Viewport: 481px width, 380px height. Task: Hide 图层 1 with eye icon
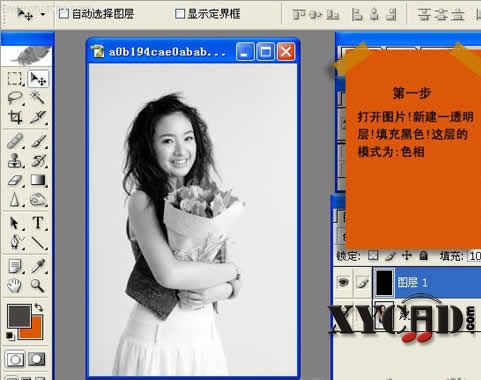tap(343, 283)
